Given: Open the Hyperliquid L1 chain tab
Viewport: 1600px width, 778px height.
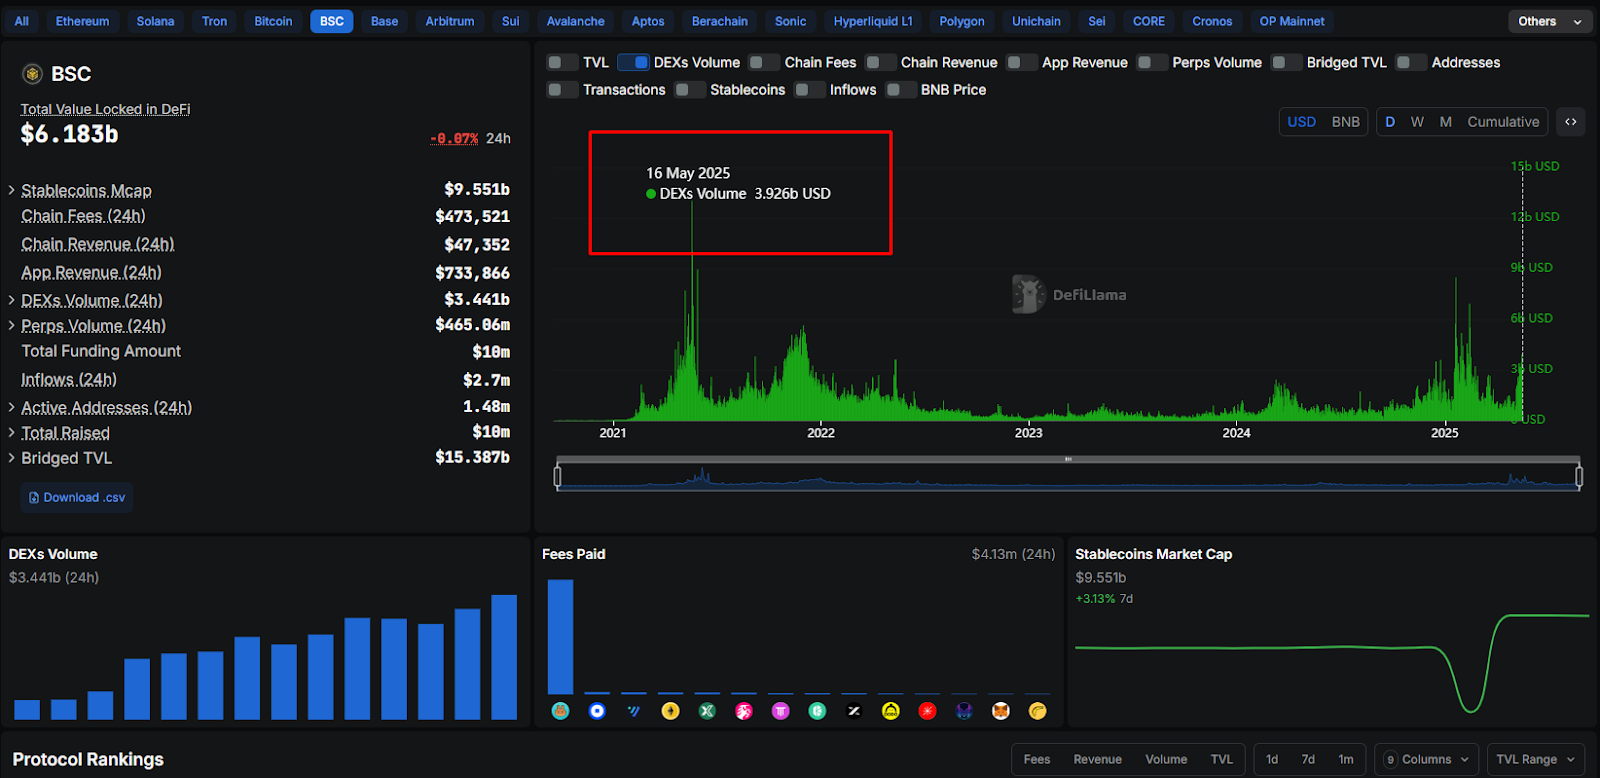Looking at the screenshot, I should tap(873, 21).
